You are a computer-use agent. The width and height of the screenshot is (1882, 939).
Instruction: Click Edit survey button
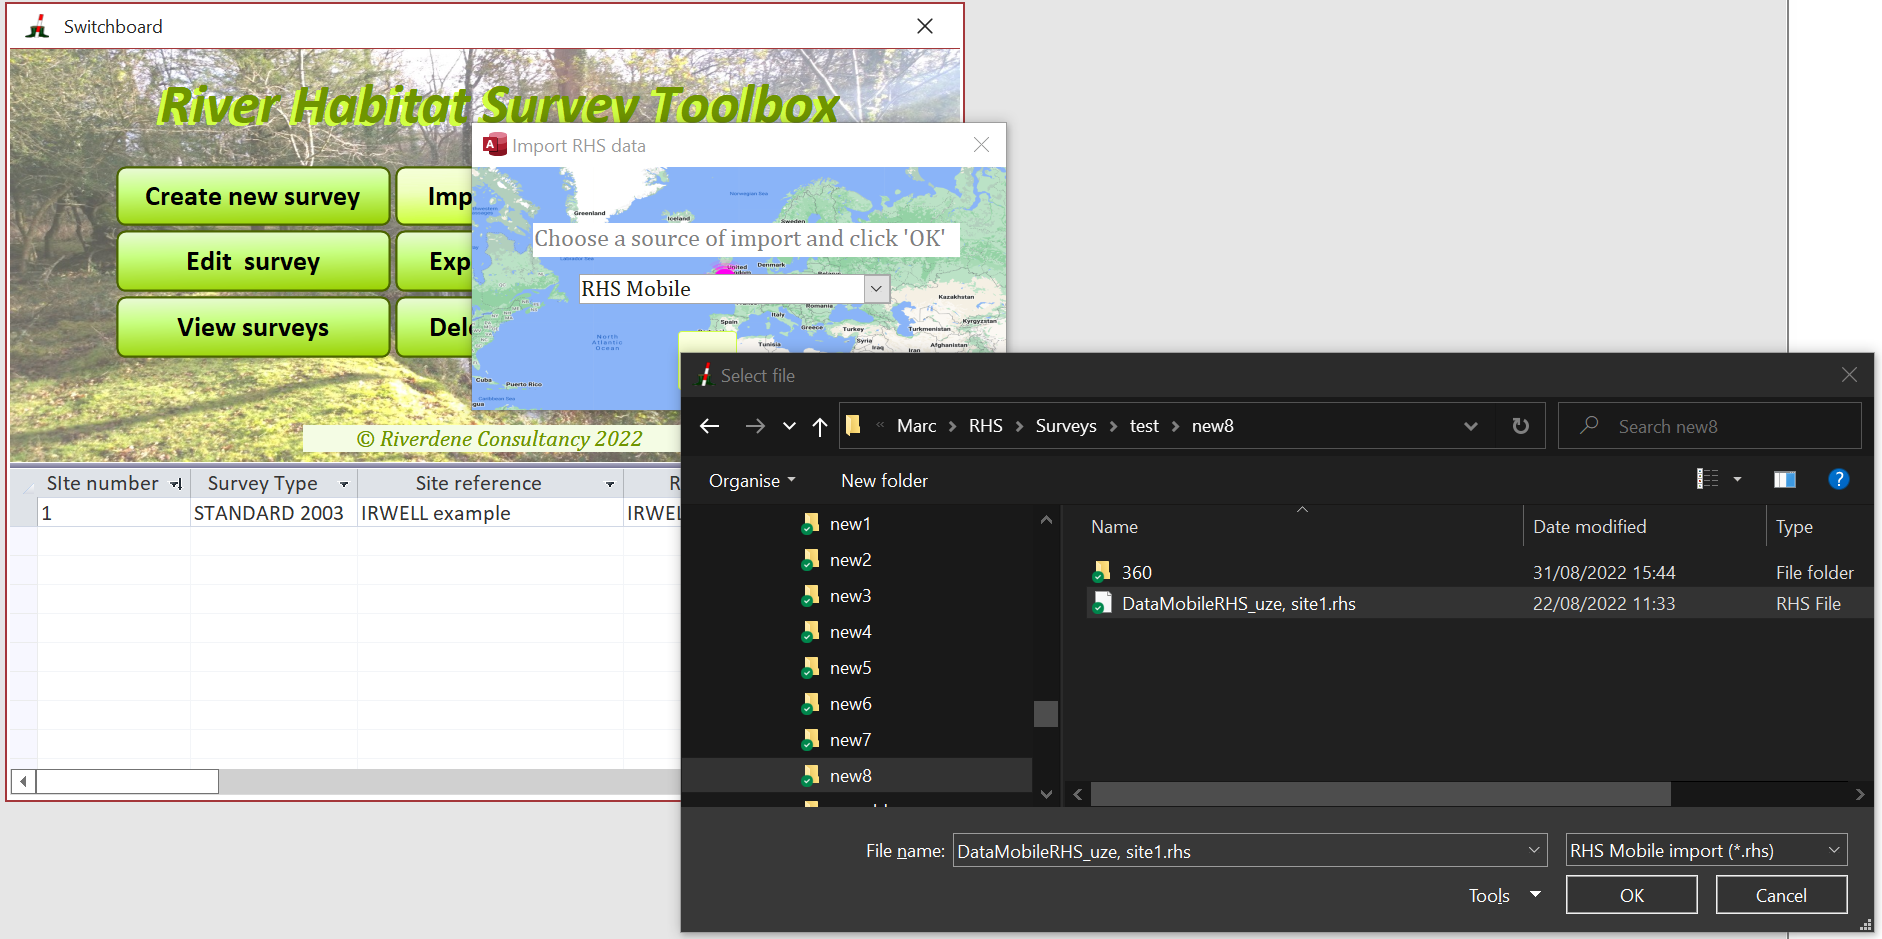(253, 262)
